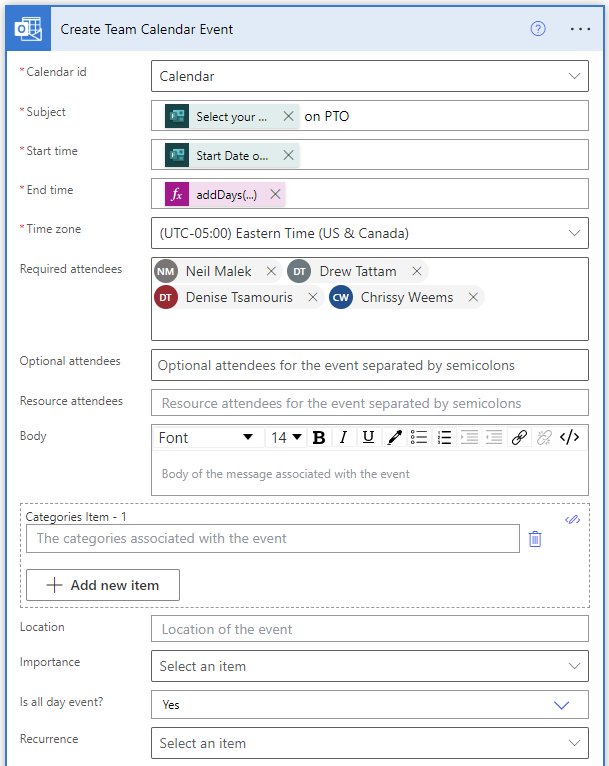The image size is (609, 766).
Task: Insert a bulleted list in Body
Action: click(419, 437)
